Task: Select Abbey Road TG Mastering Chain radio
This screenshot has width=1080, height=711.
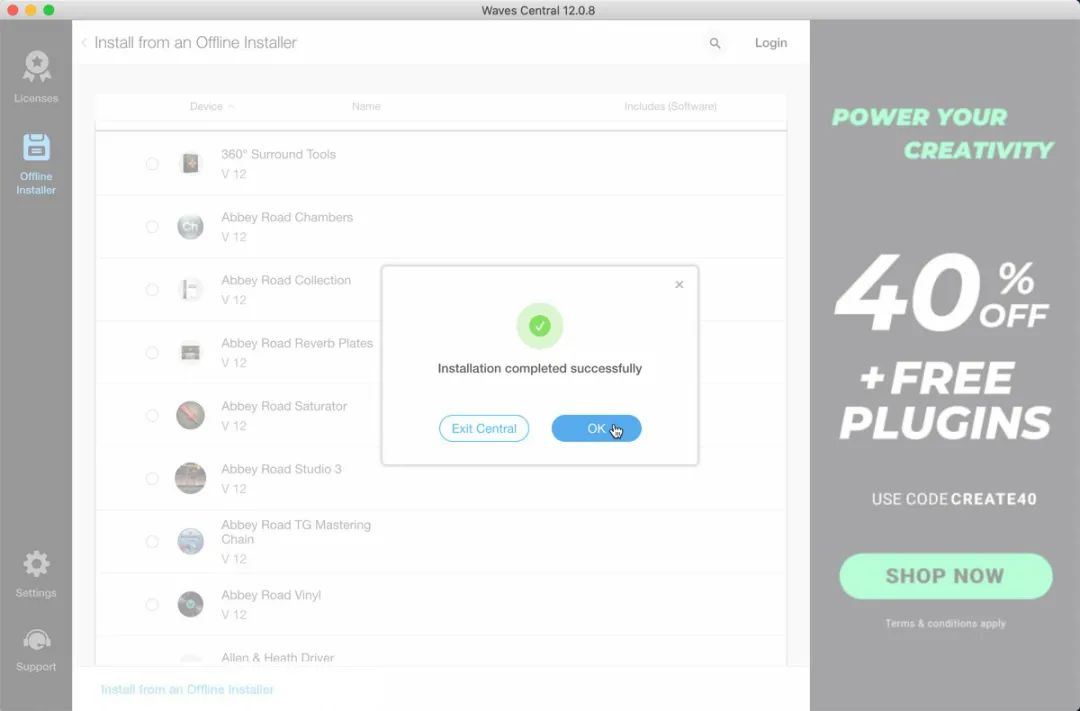Action: pyautogui.click(x=152, y=542)
